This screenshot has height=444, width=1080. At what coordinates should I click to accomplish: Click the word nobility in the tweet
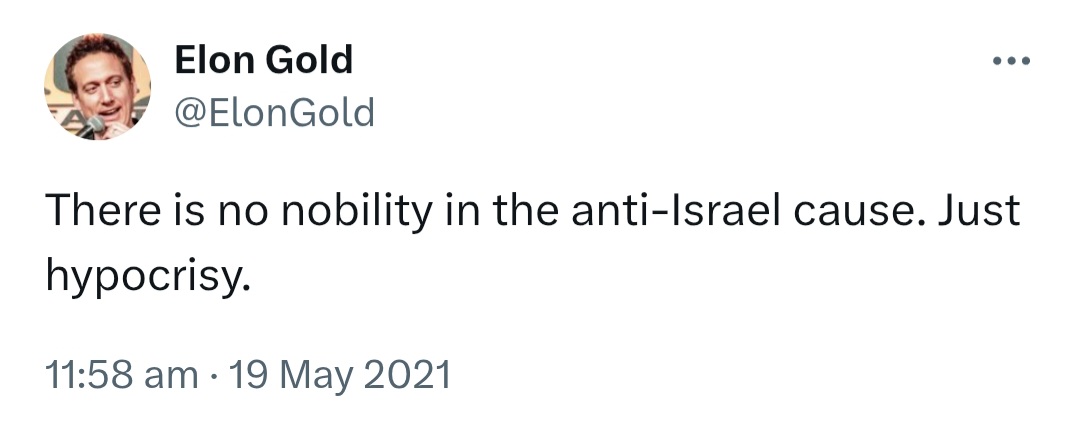tap(357, 212)
